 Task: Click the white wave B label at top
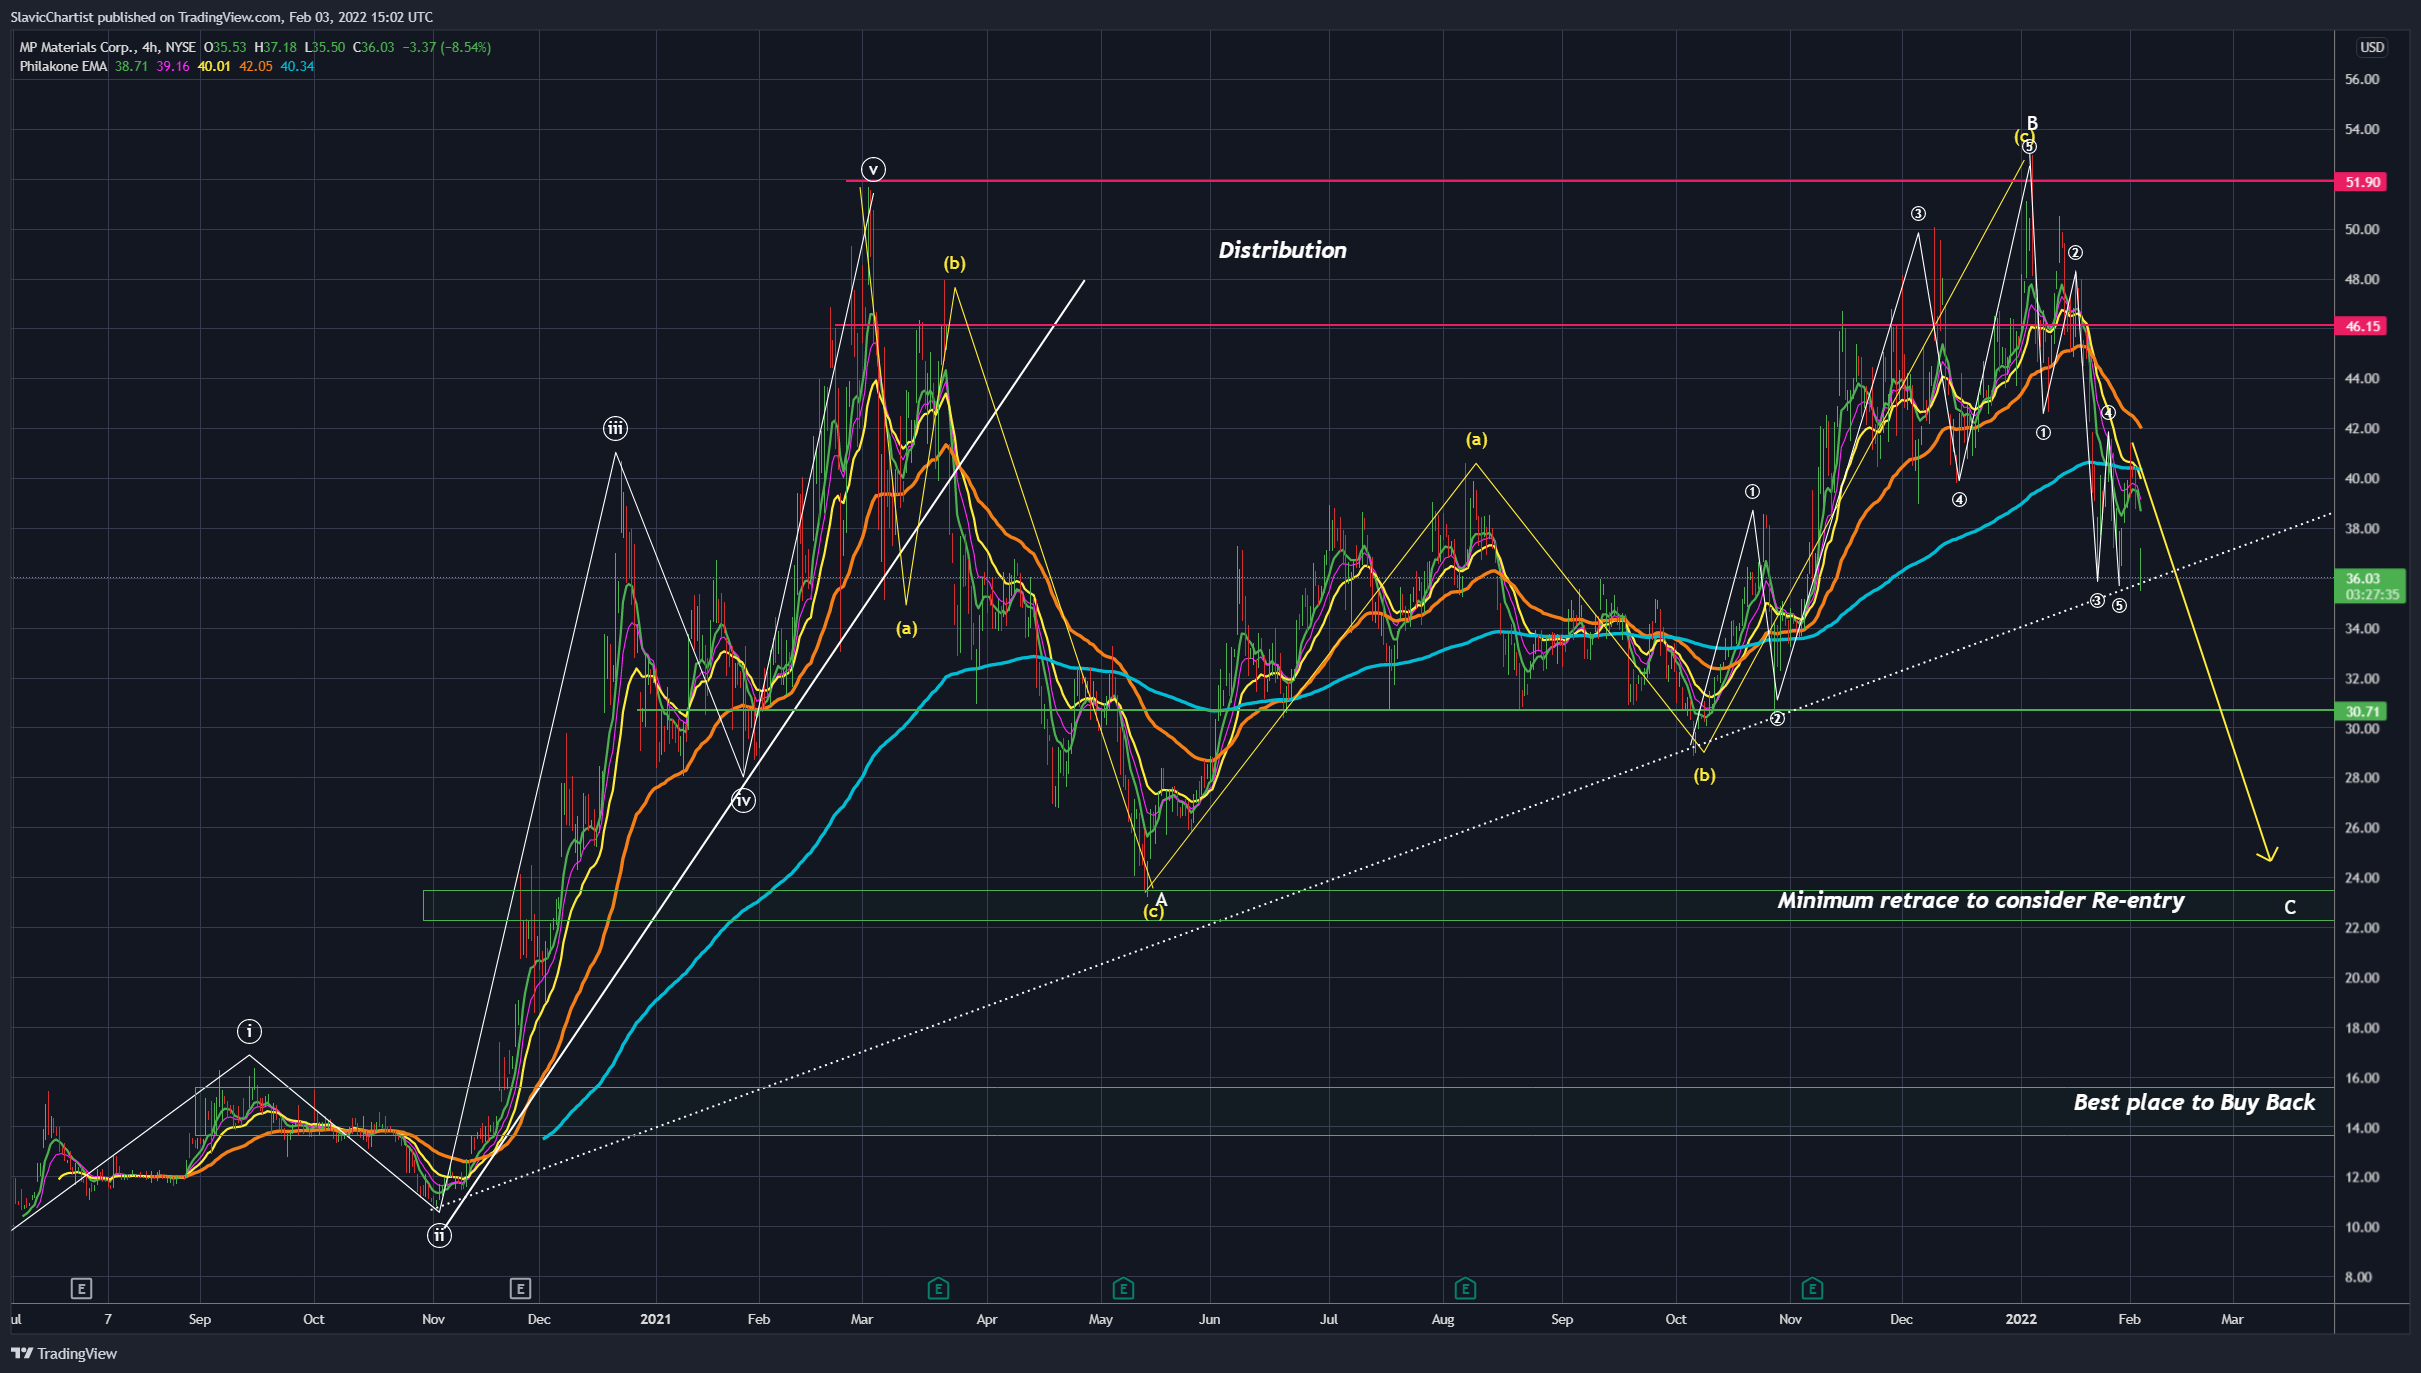2032,123
